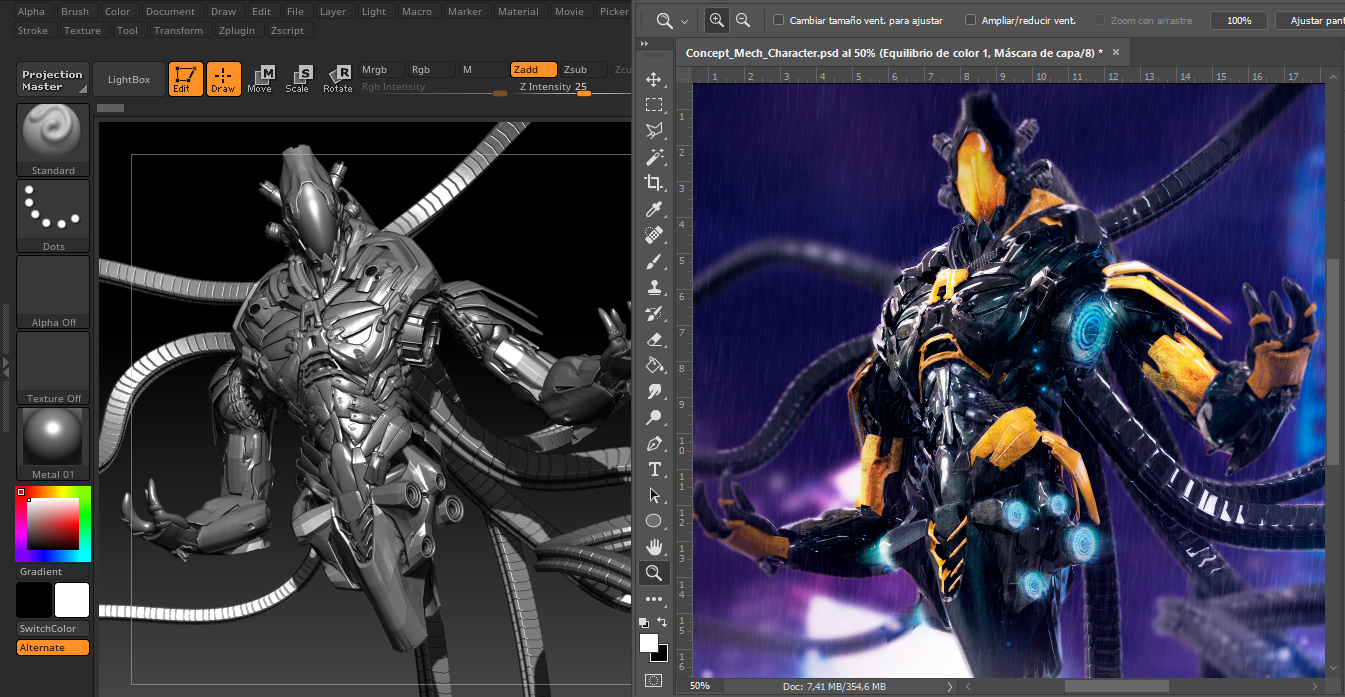Select the Pen tool
1345x697 pixels.
tap(654, 443)
